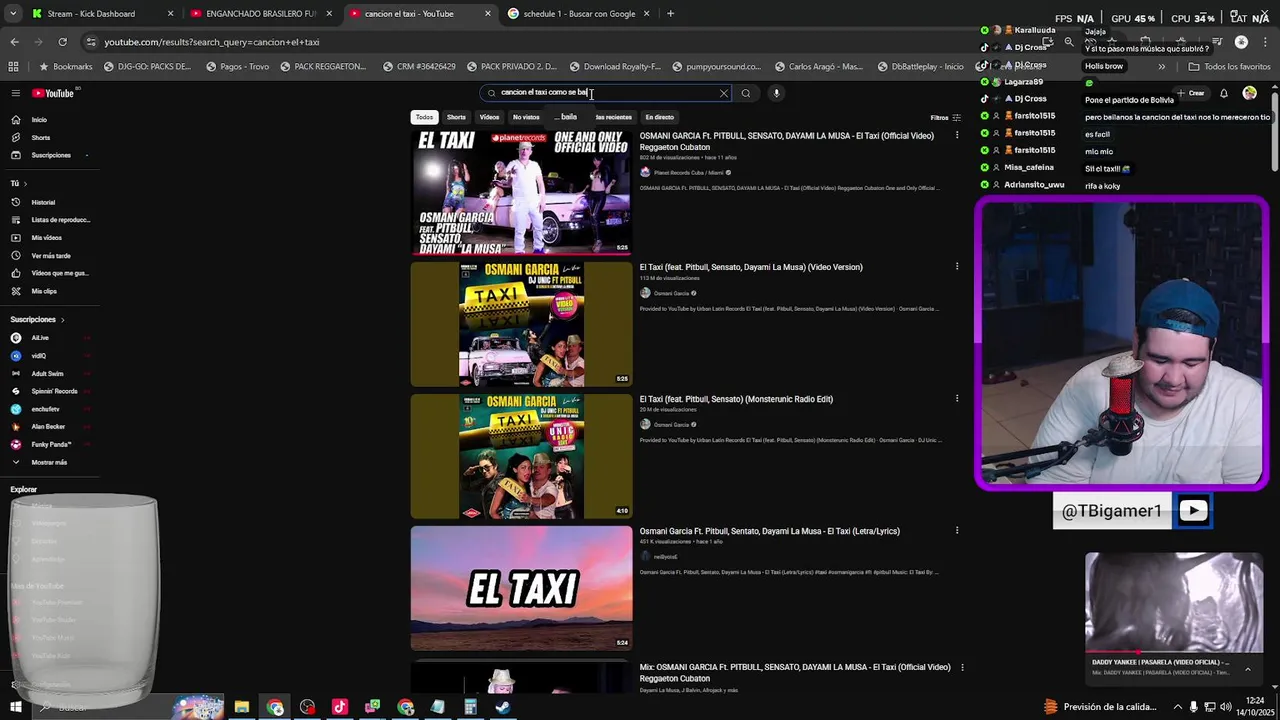The width and height of the screenshot is (1280, 720).
Task: Open the El Taxi Letra/Lyrics thumbnail
Action: pos(521,588)
